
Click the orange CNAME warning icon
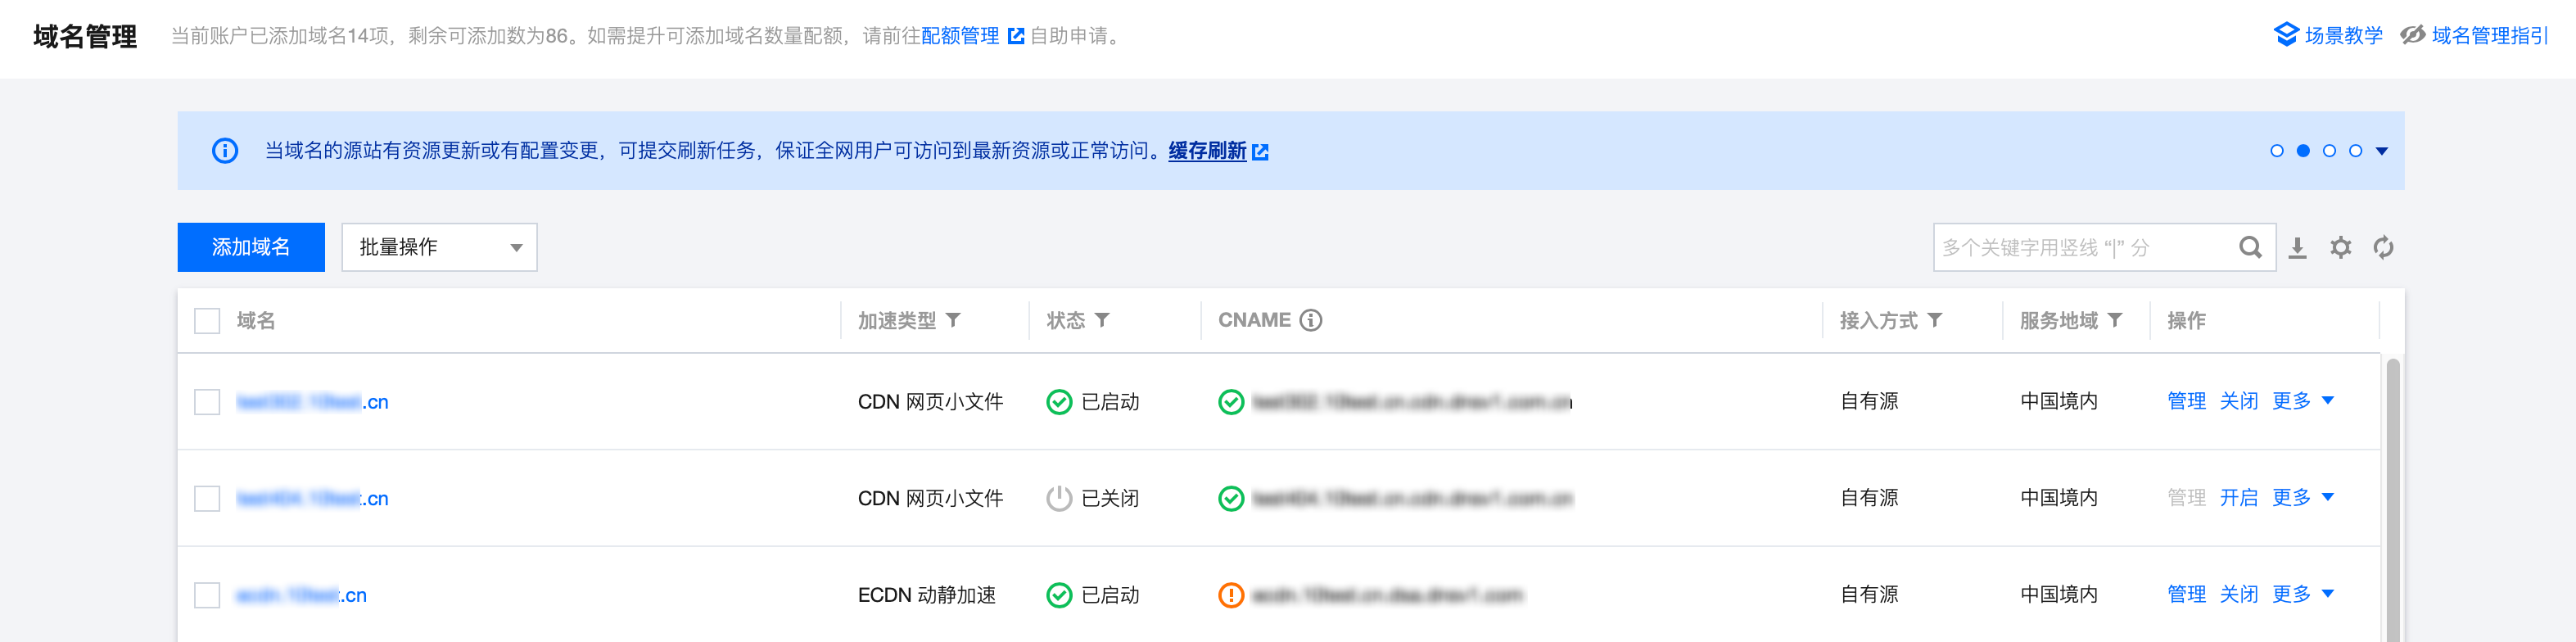tap(1231, 595)
